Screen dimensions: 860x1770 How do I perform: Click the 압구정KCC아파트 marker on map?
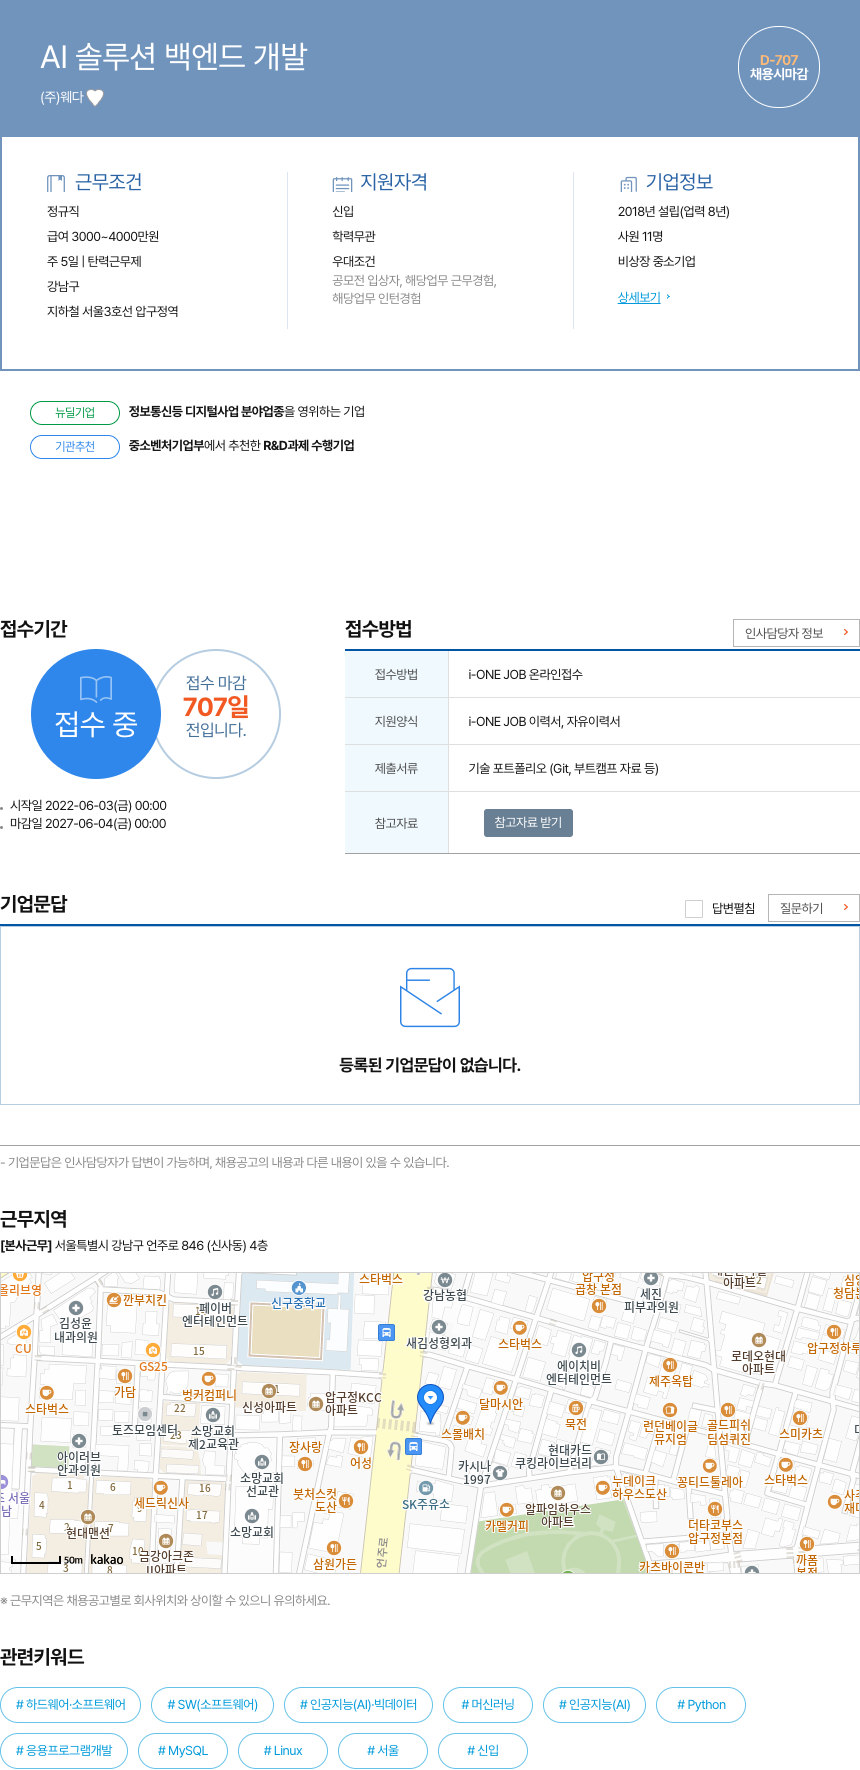click(x=316, y=1404)
